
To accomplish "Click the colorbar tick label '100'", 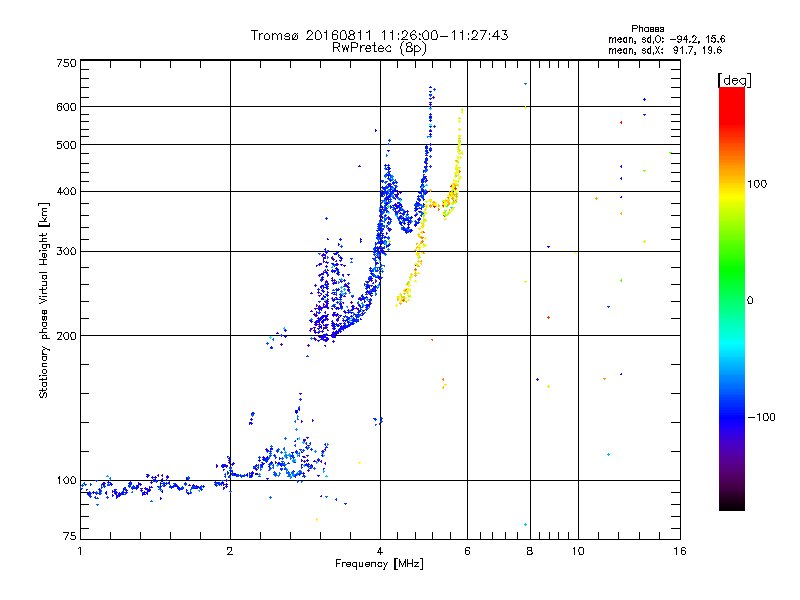I will pos(757,184).
